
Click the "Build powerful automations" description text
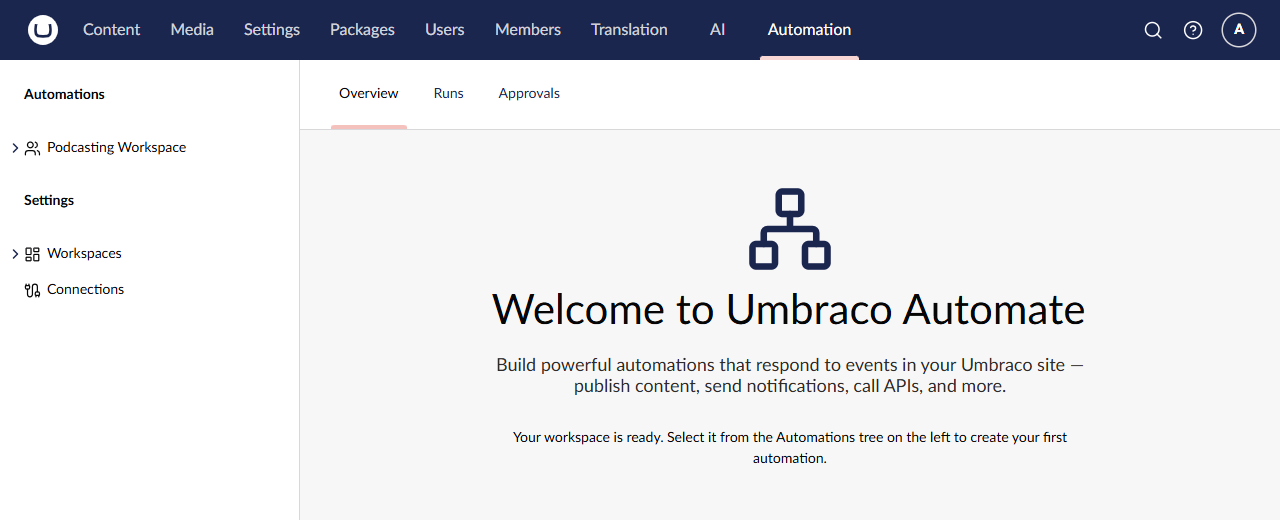pos(790,375)
